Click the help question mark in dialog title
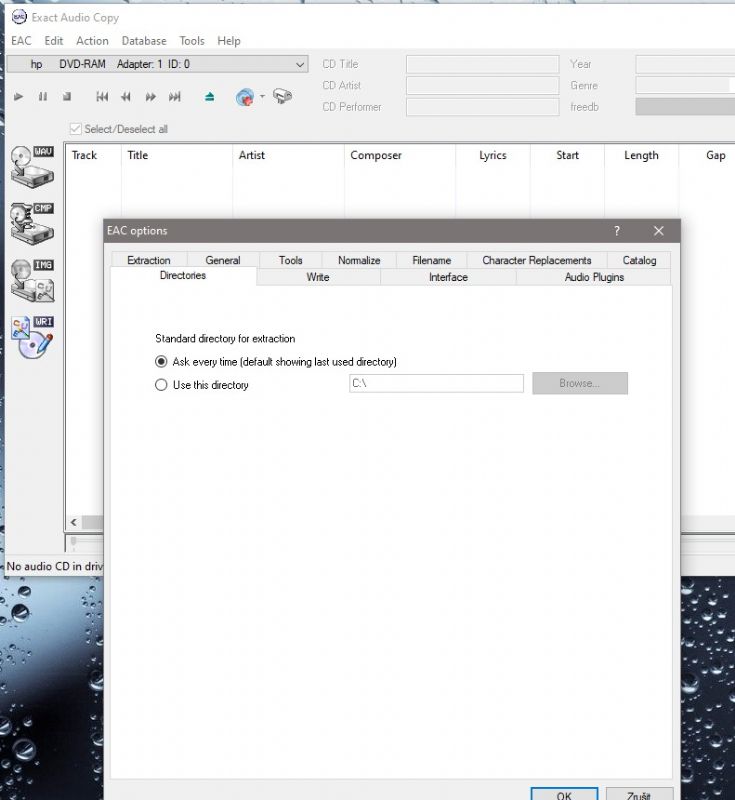 (616, 231)
